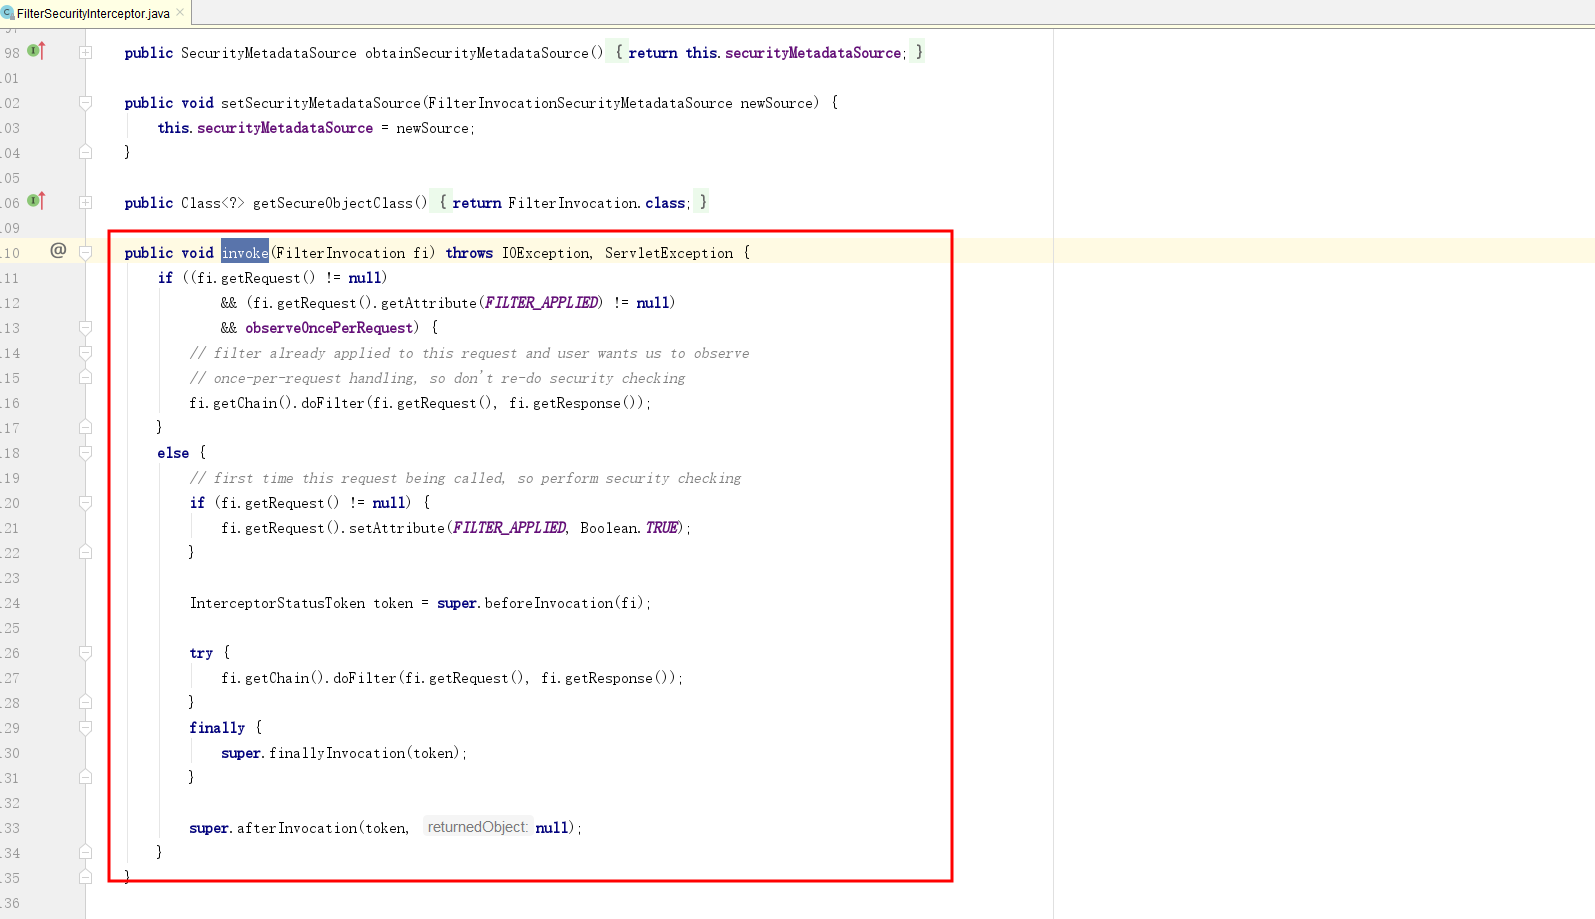Screen dimensions: 1595x919
Task: Click implements gutter icon beside obtainSecurityMetadataSource
Action: [36, 50]
